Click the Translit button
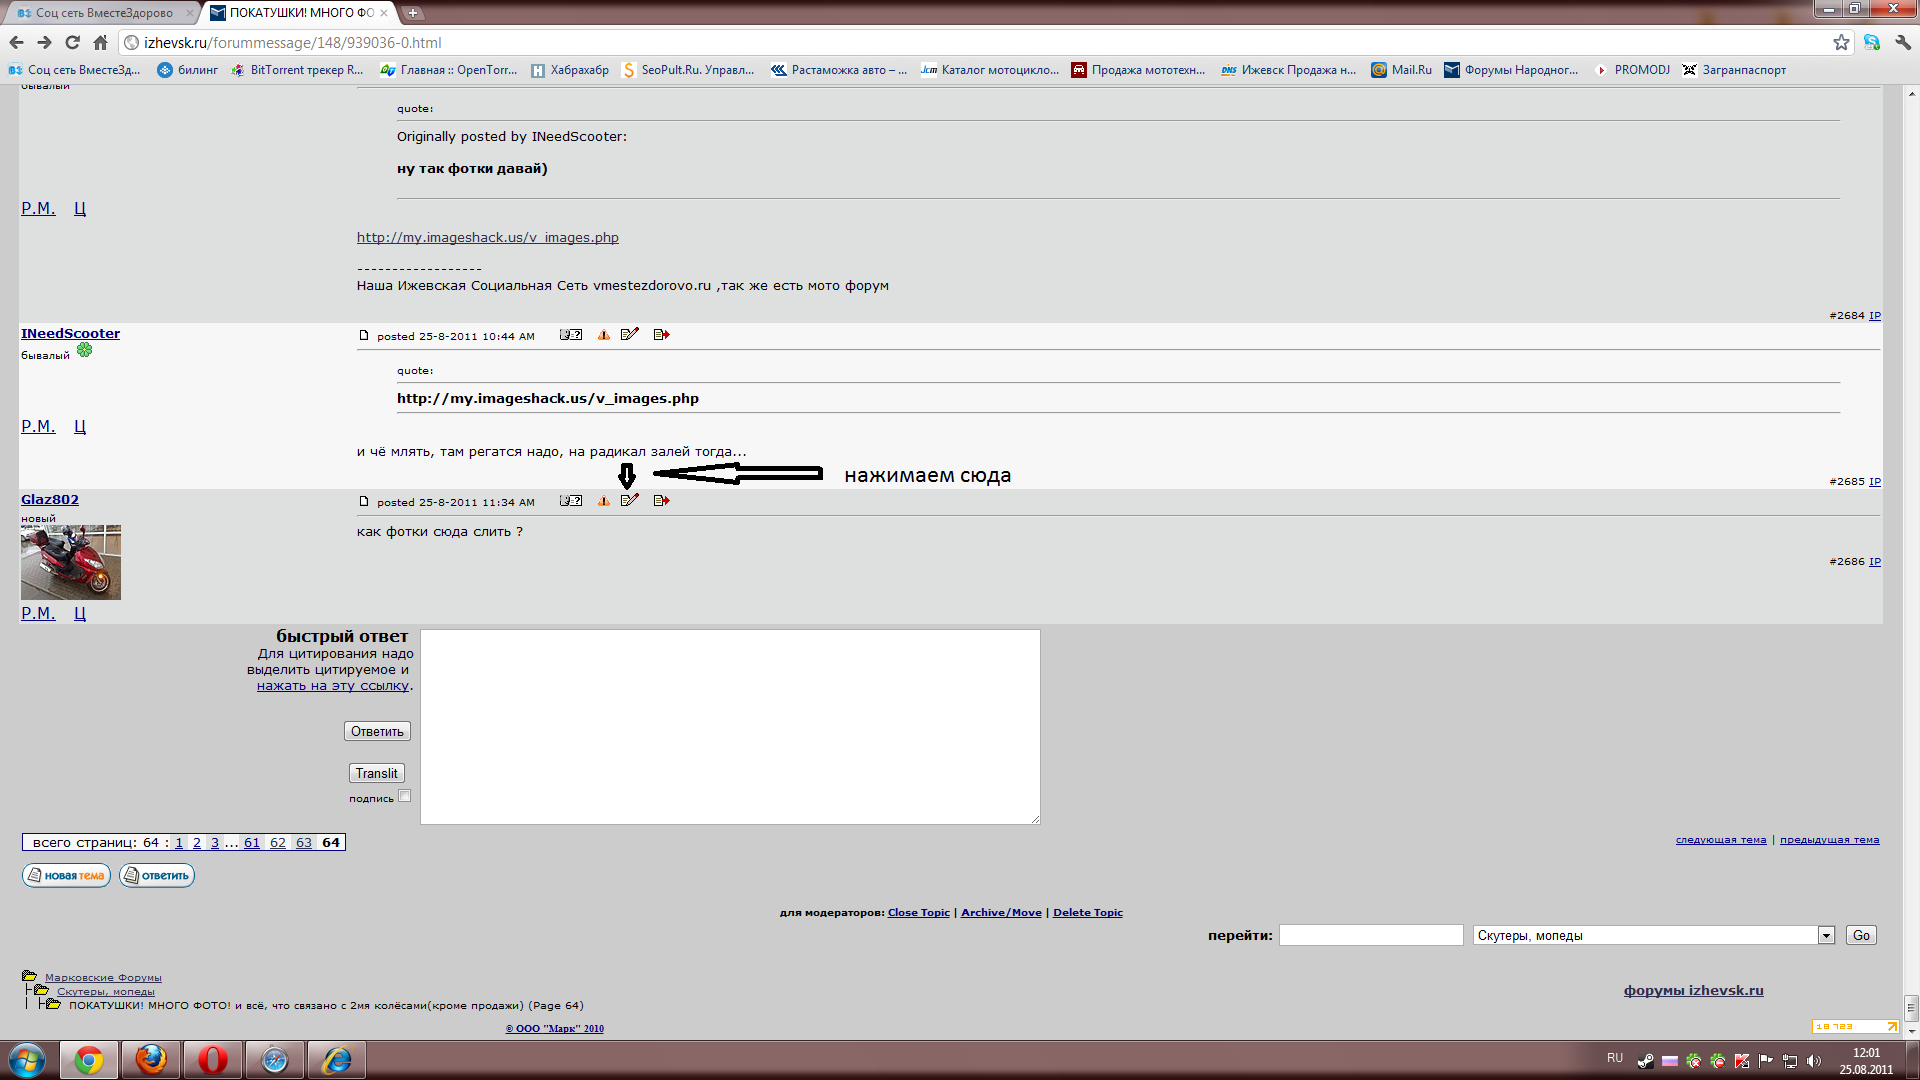The width and height of the screenshot is (1920, 1080). pyautogui.click(x=377, y=773)
